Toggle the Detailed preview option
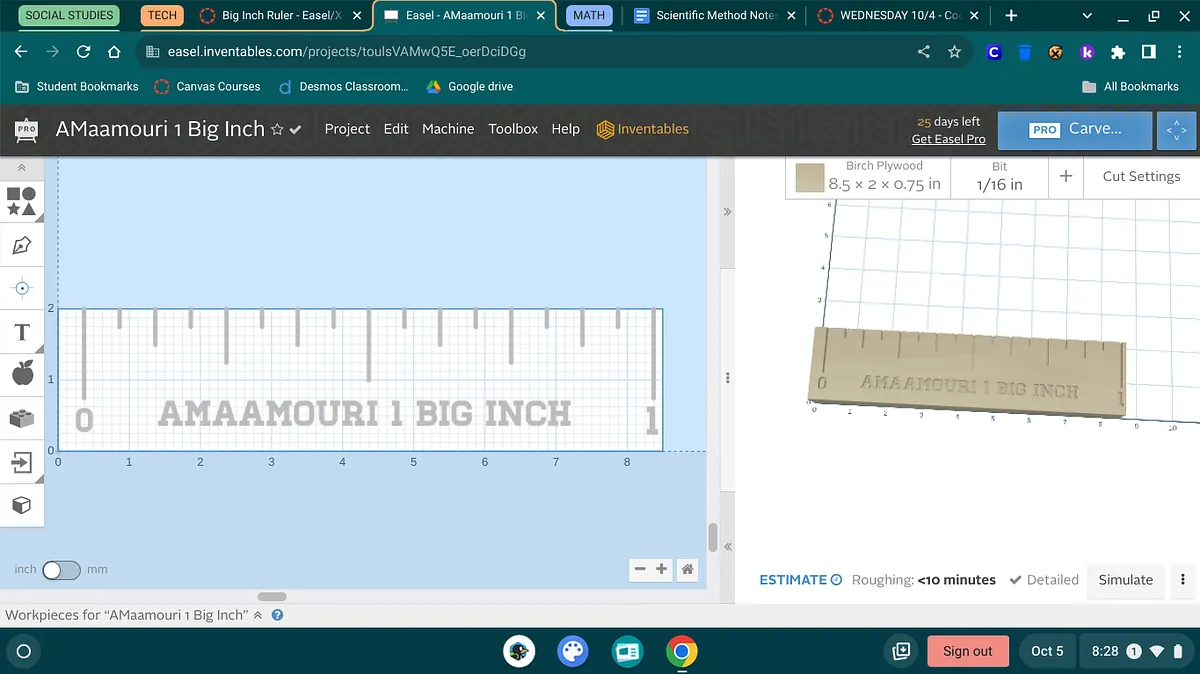The image size is (1200, 674). pos(1044,580)
